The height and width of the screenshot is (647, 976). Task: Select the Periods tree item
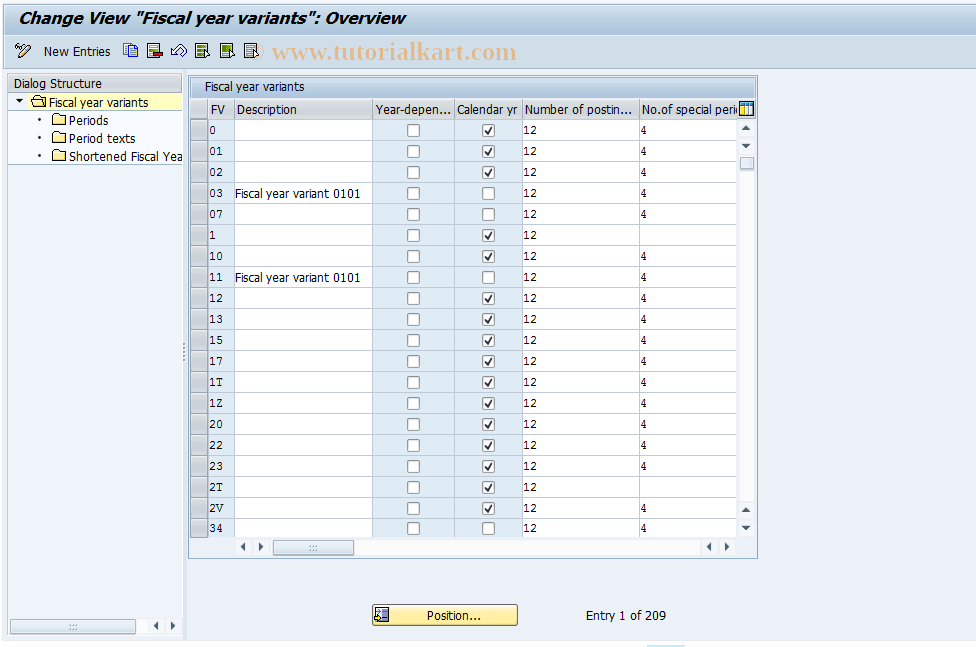click(x=87, y=119)
